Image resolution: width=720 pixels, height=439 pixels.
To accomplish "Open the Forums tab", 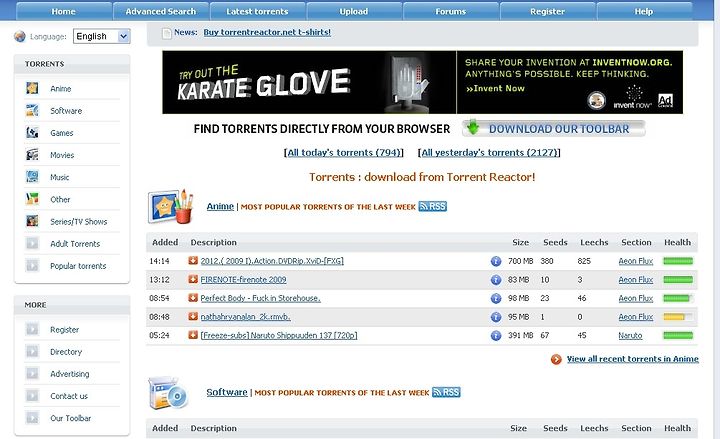I will coord(450,11).
